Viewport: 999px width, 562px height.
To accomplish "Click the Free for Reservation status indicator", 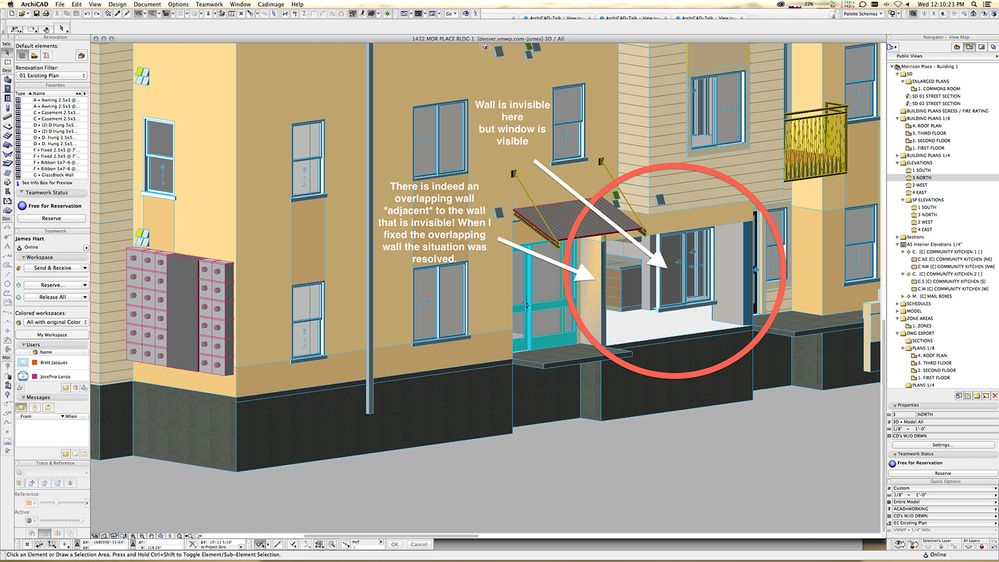I will [50, 206].
